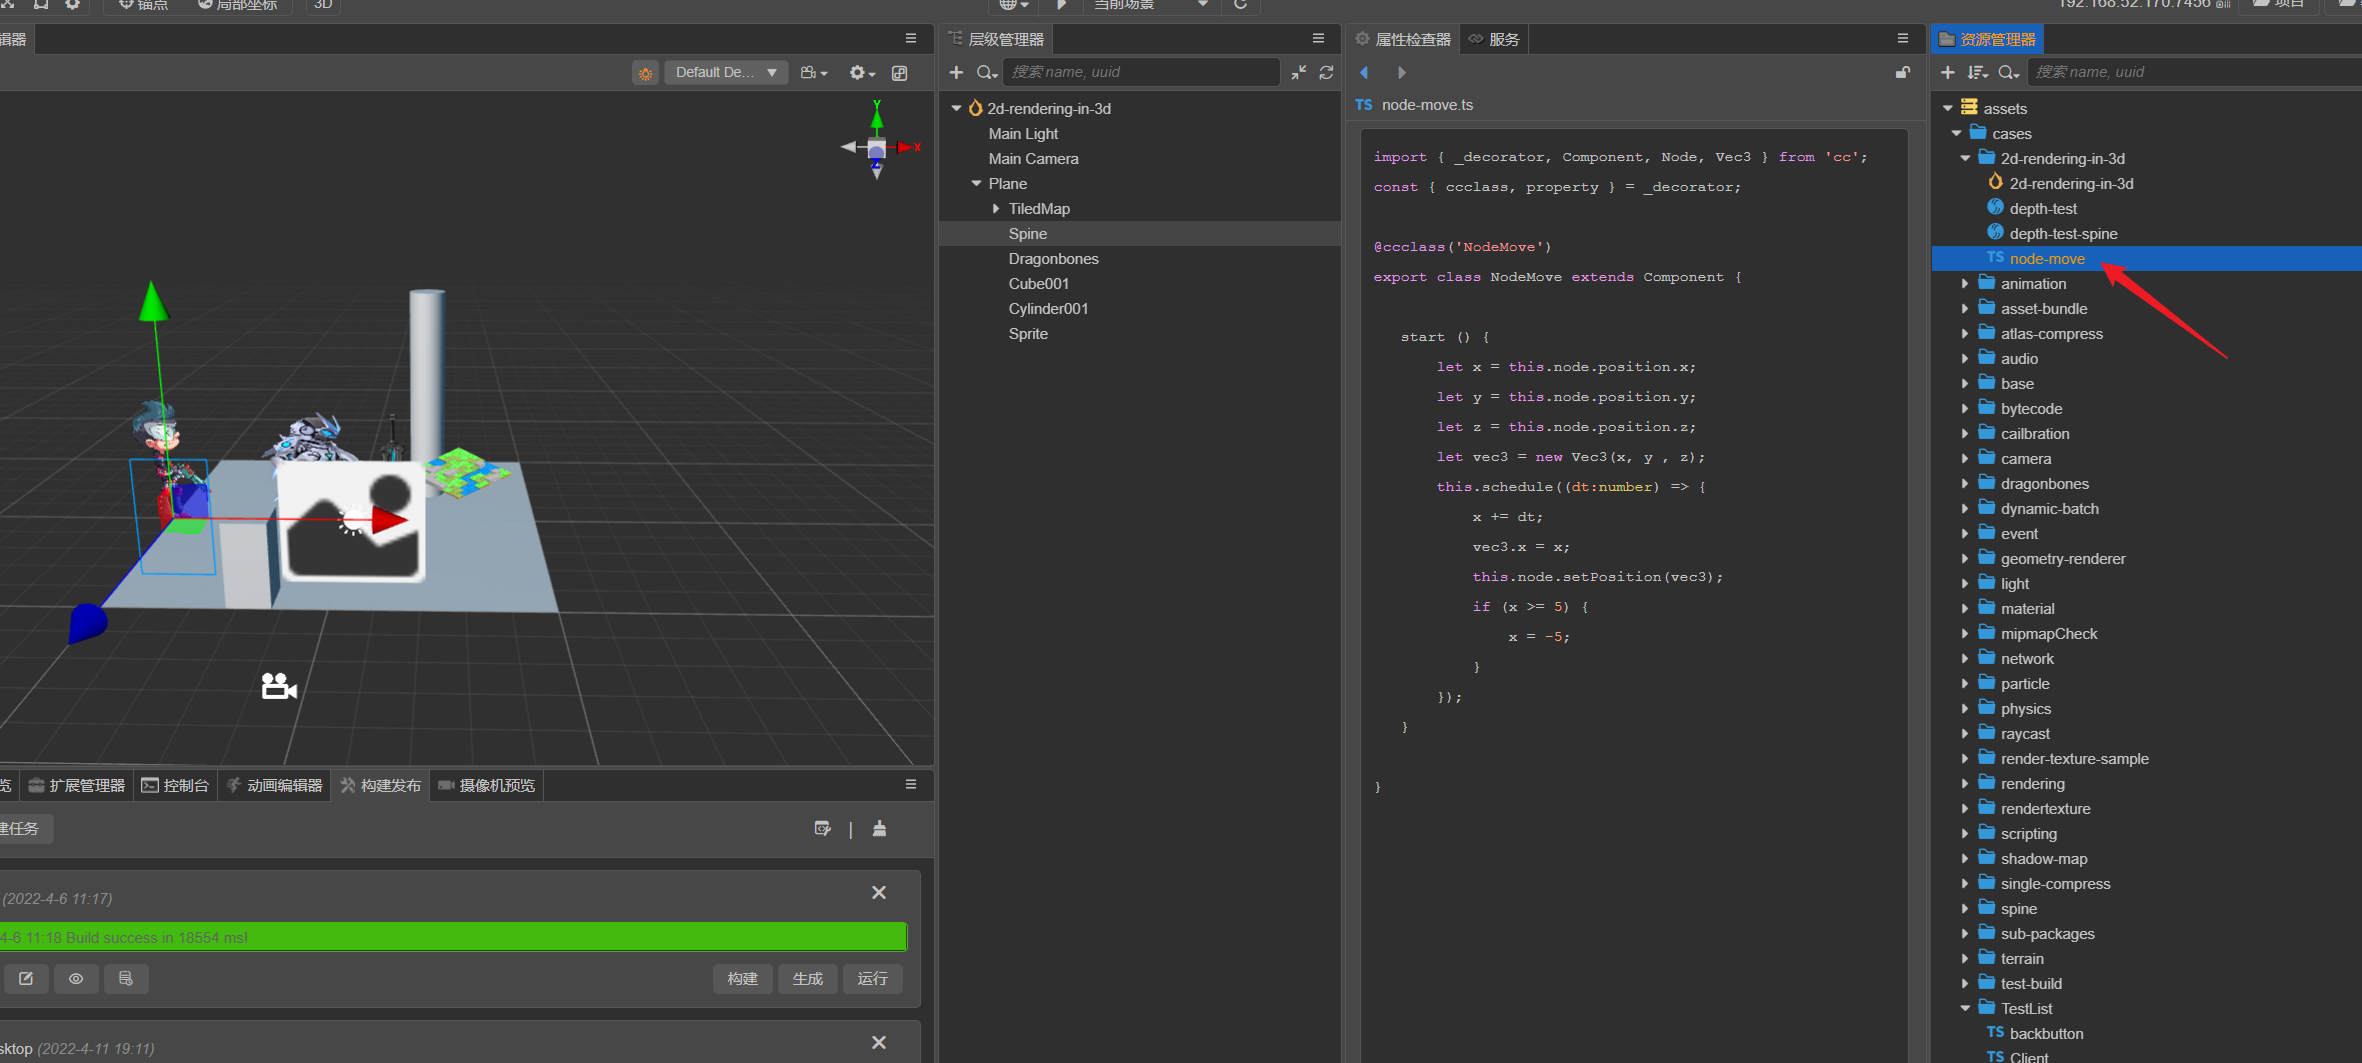Expand the animation folder in the assets tree
2362x1063 pixels.
(1965, 284)
